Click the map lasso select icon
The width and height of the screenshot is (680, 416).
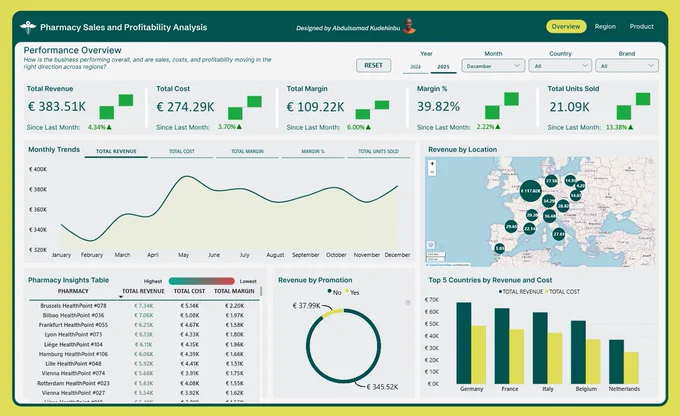coord(431,245)
